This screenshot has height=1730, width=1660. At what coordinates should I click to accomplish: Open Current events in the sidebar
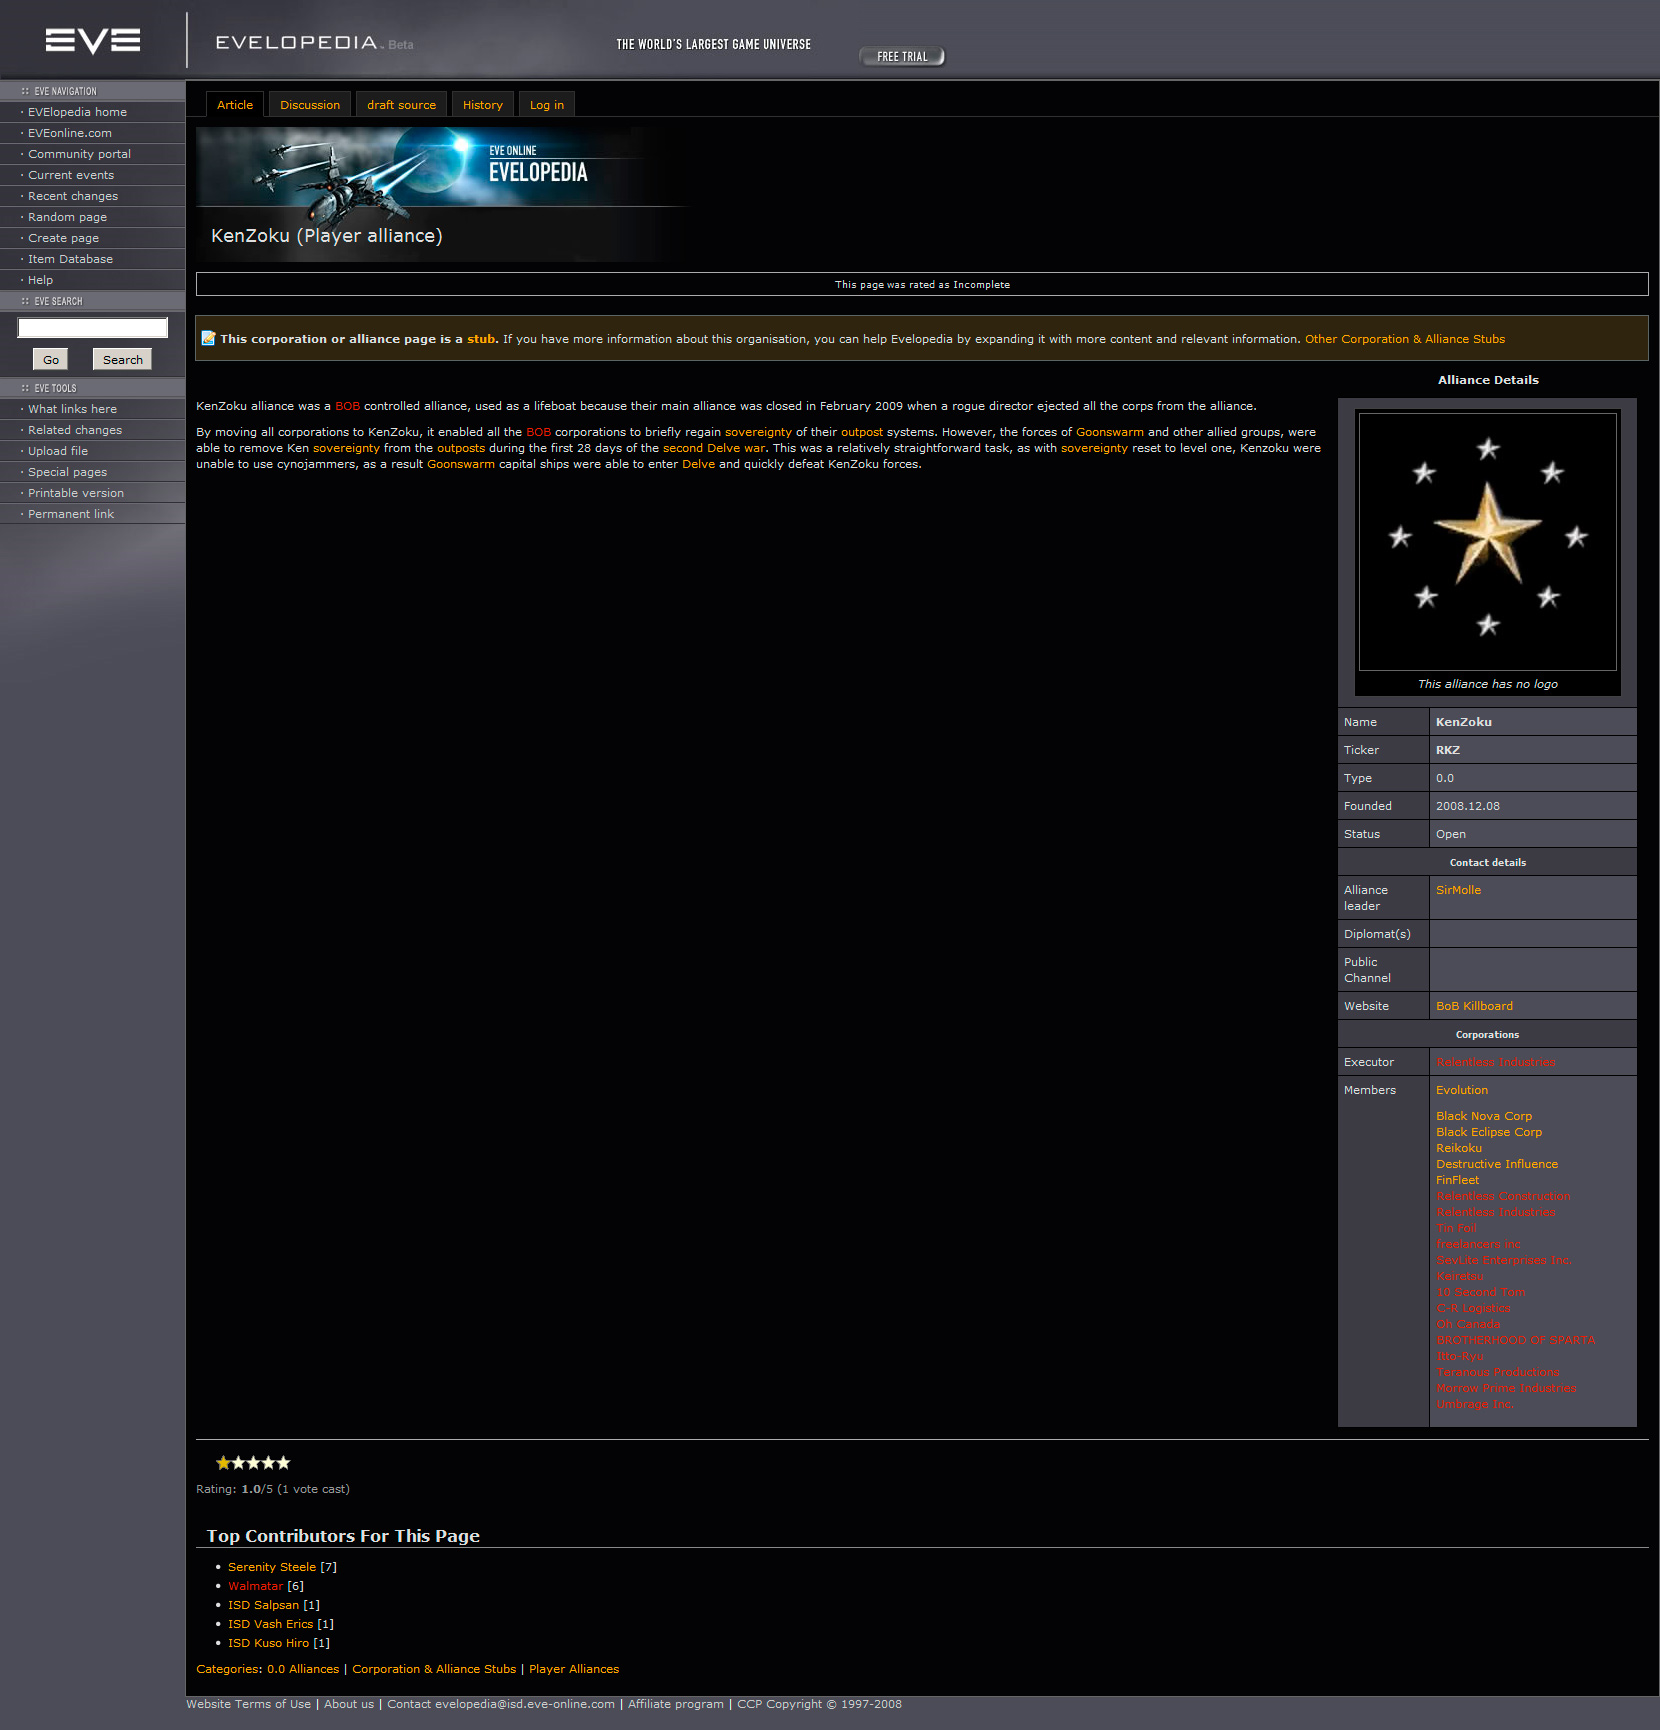[x=71, y=175]
